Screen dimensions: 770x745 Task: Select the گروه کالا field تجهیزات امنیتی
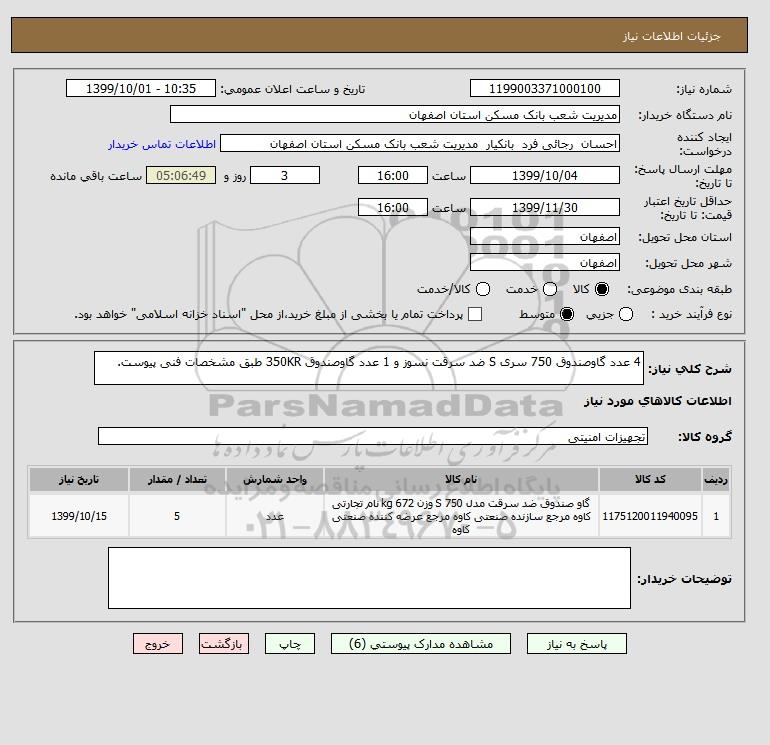(373, 436)
